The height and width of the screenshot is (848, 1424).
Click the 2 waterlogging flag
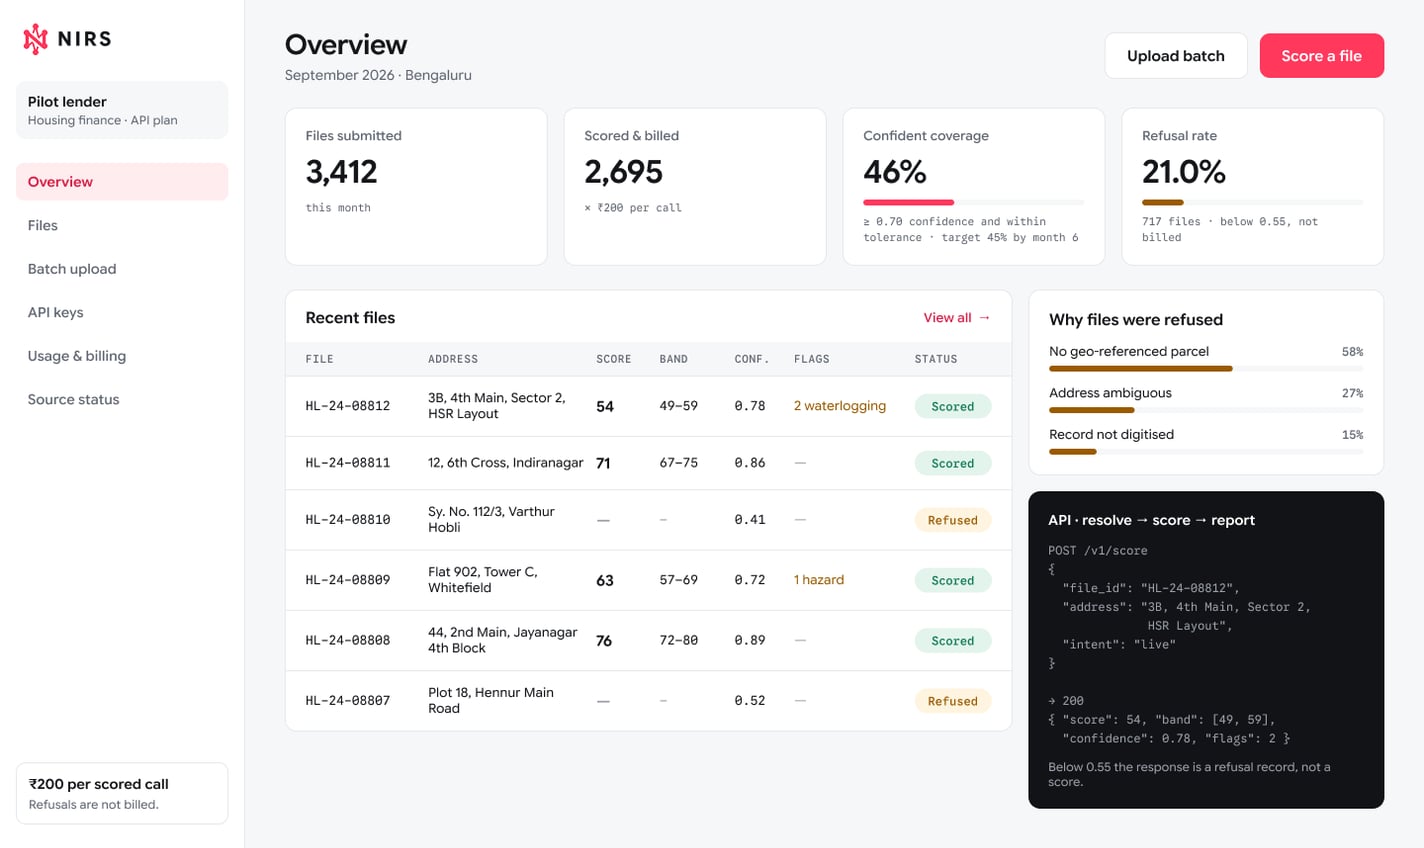840,406
